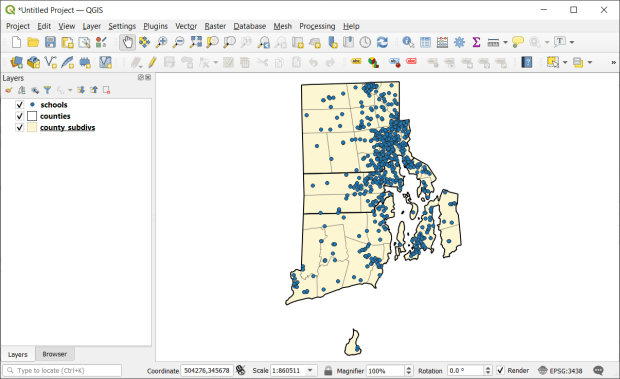620x379 pixels.
Task: Expand the Scale dropdown list
Action: (310, 370)
